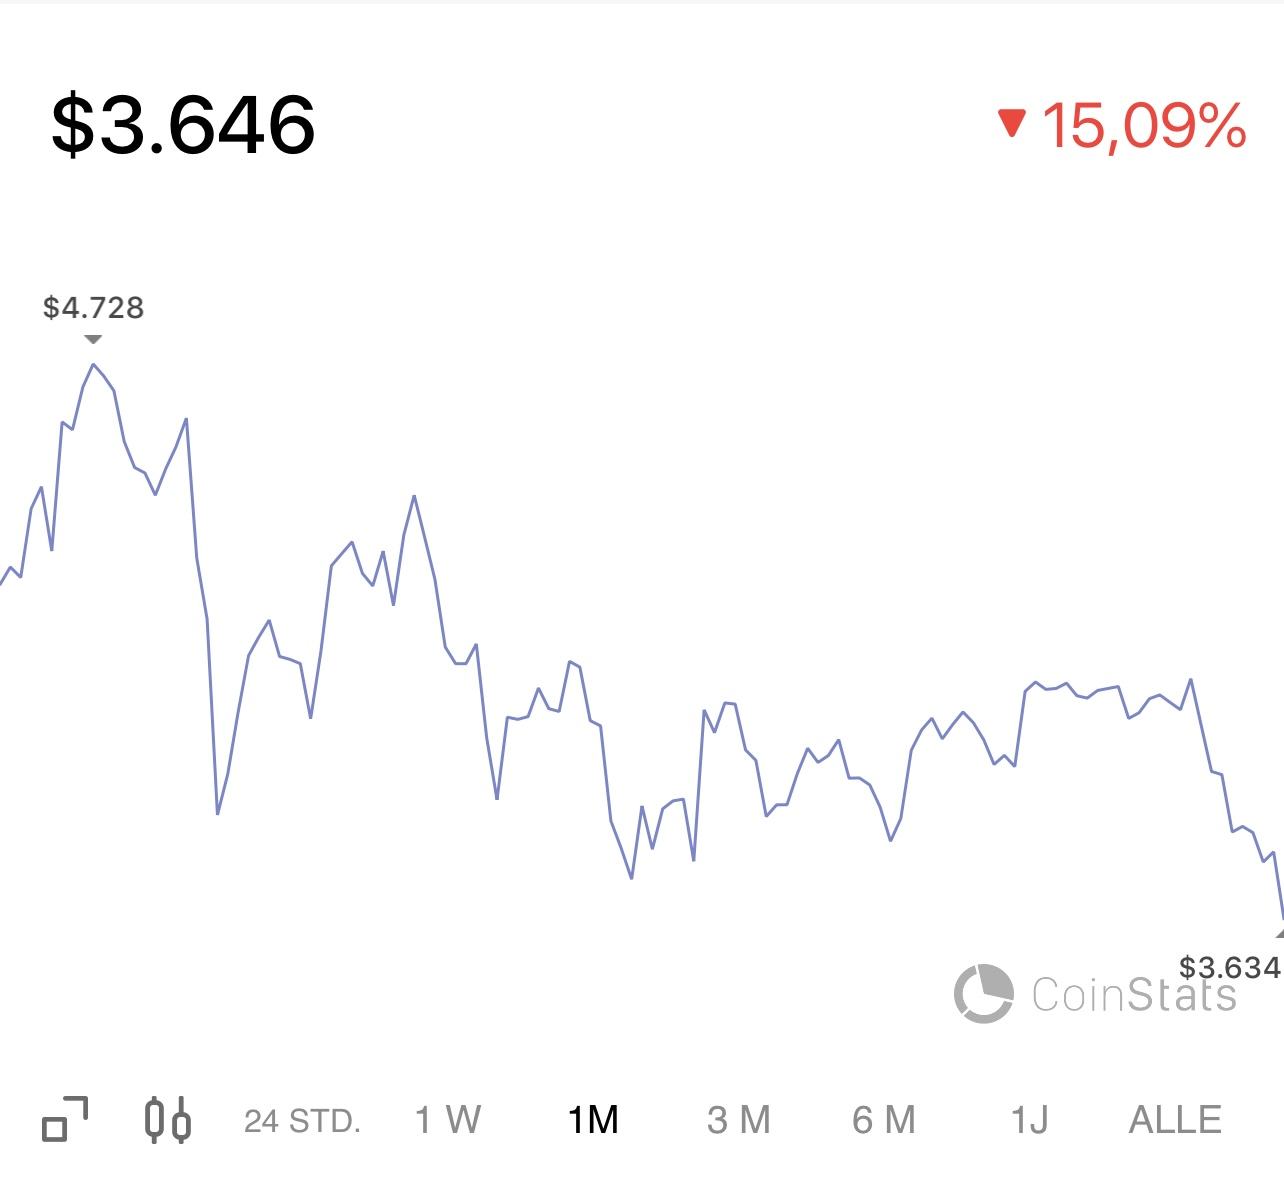Click the chart line's highest peak
Viewport: 1284px width, 1194px height.
pos(93,364)
